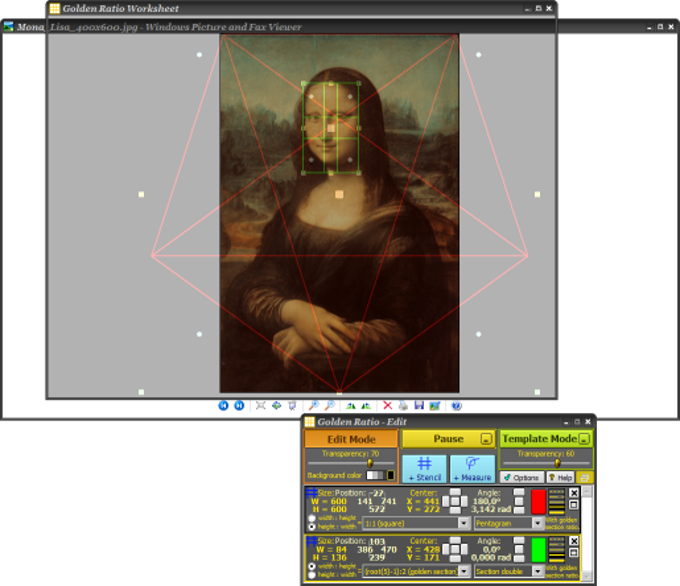Choose line thickness for Pentagram stencil
Image resolution: width=680 pixels, height=586 pixels.
coord(557,502)
